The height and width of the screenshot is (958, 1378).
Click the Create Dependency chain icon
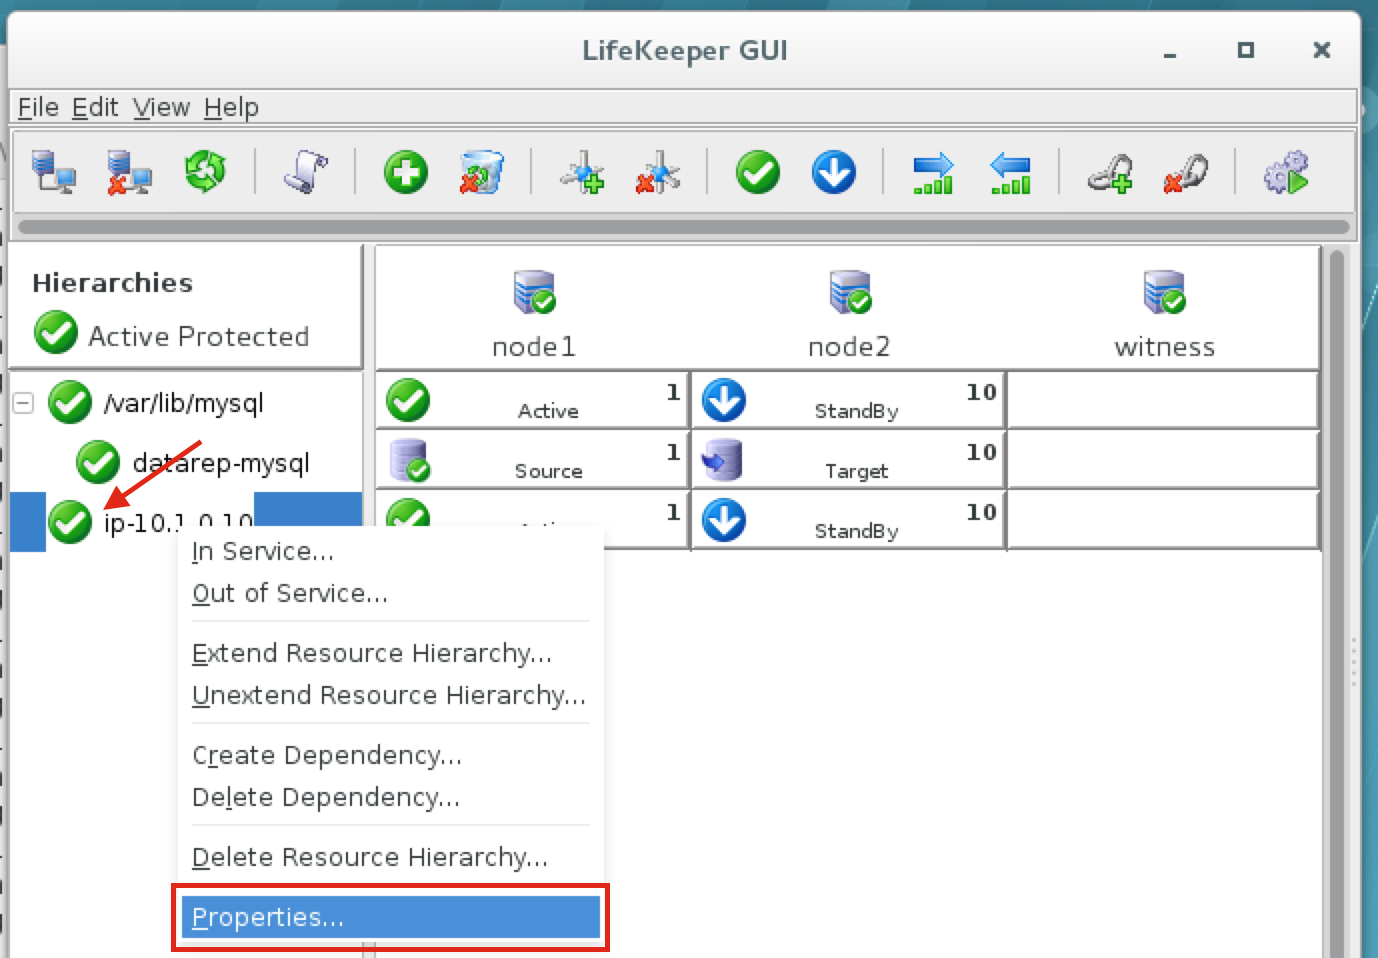[1110, 172]
